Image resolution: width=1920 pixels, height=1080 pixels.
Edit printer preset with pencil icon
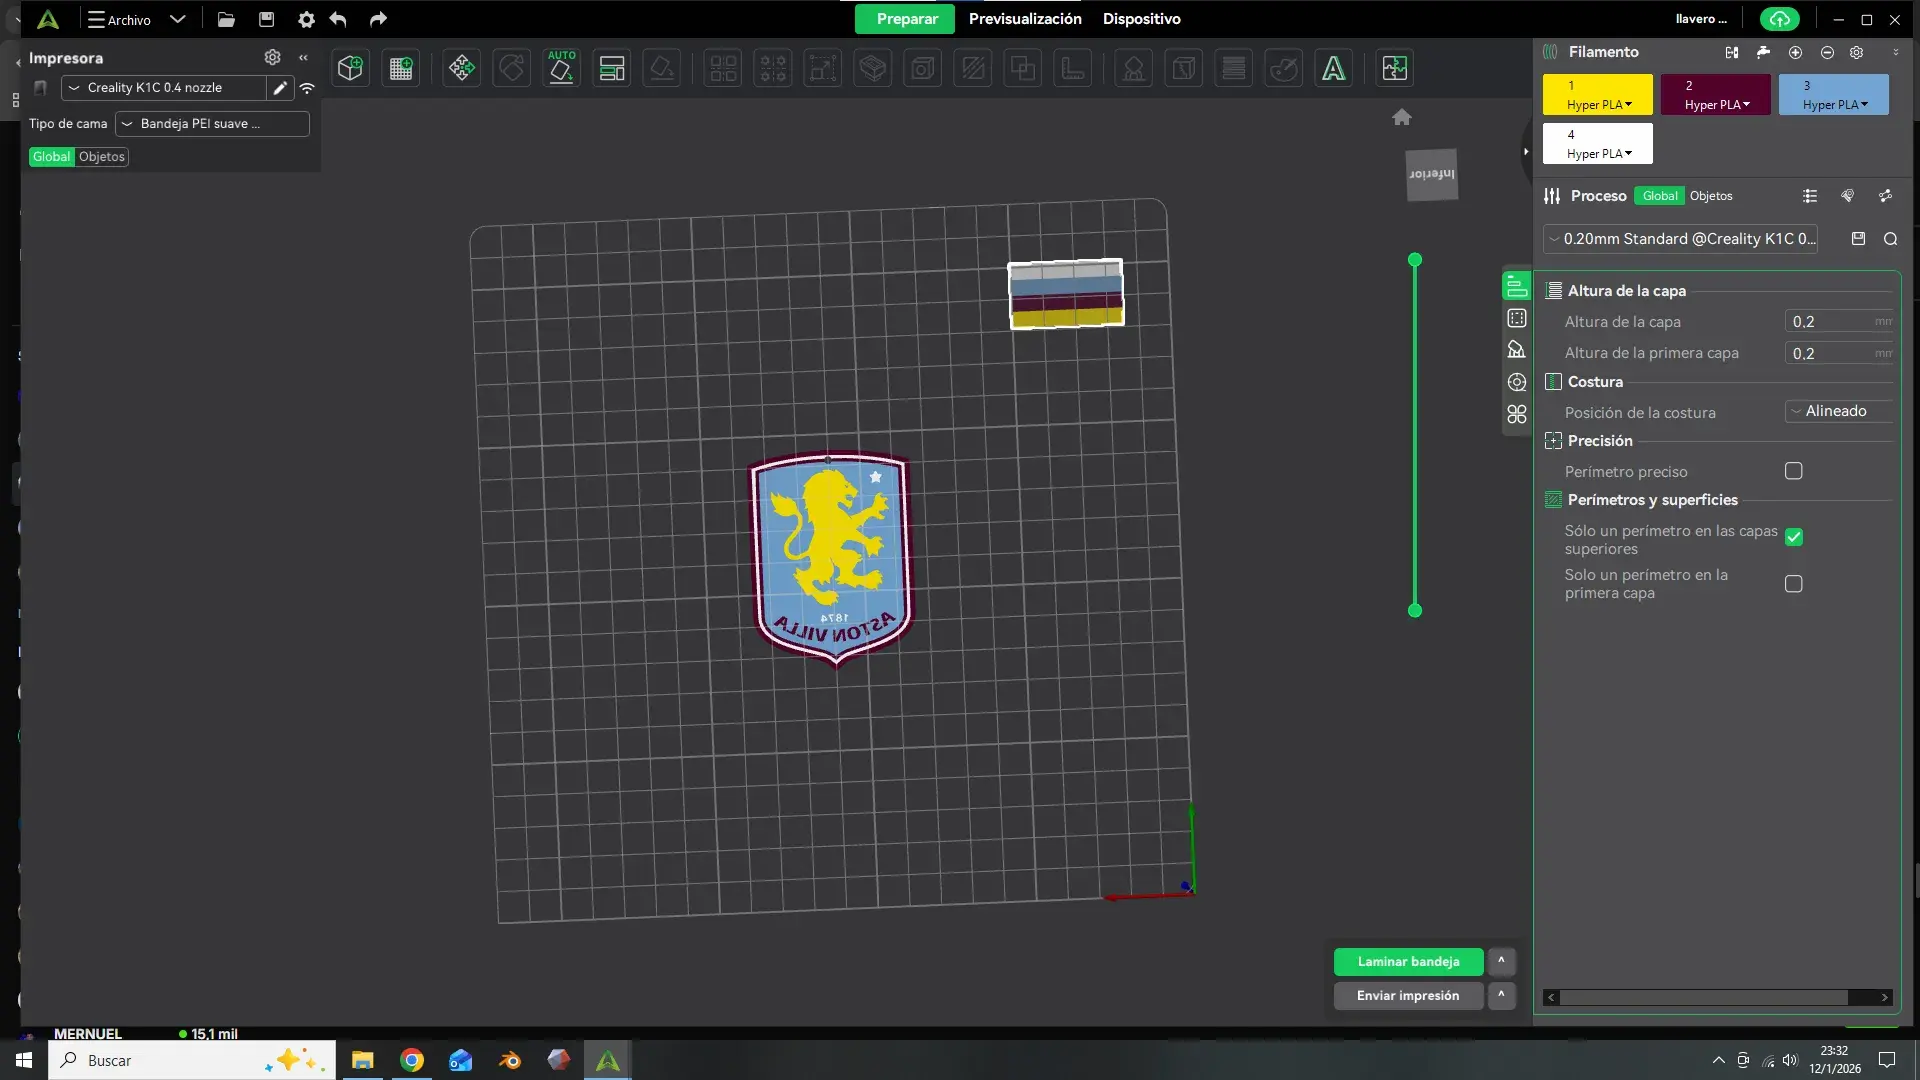click(x=280, y=88)
